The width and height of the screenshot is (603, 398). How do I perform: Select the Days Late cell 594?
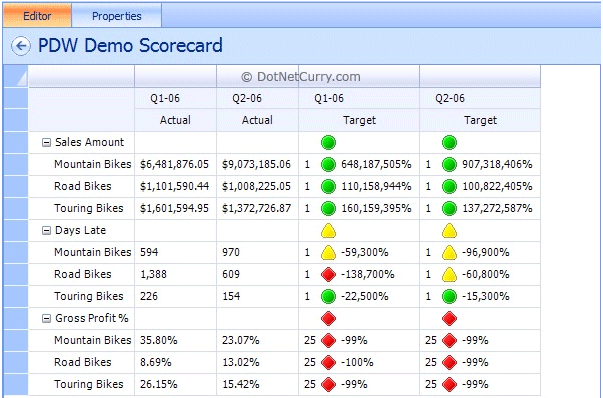tap(175, 253)
